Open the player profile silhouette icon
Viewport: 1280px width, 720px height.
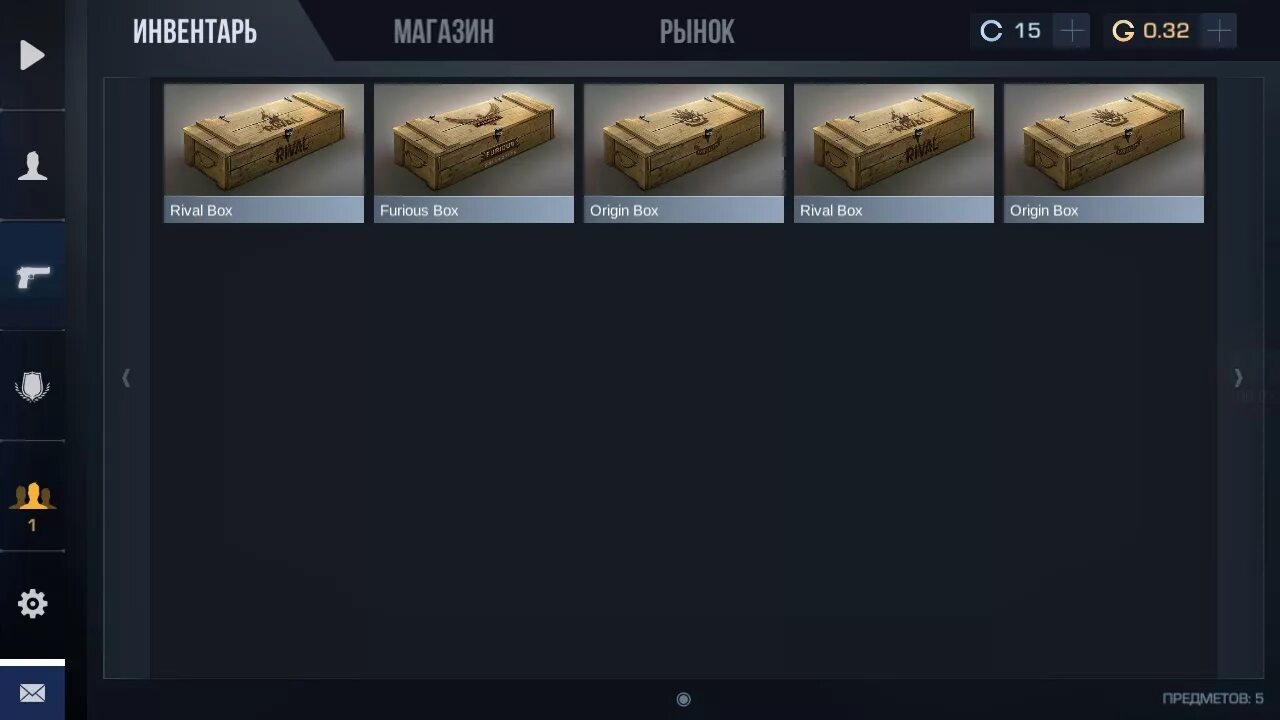[32, 166]
